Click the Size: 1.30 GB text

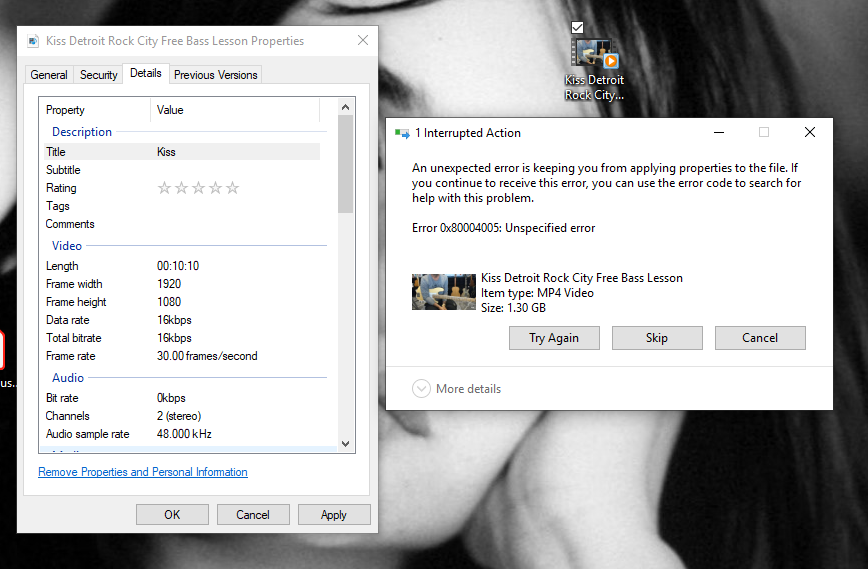513,308
